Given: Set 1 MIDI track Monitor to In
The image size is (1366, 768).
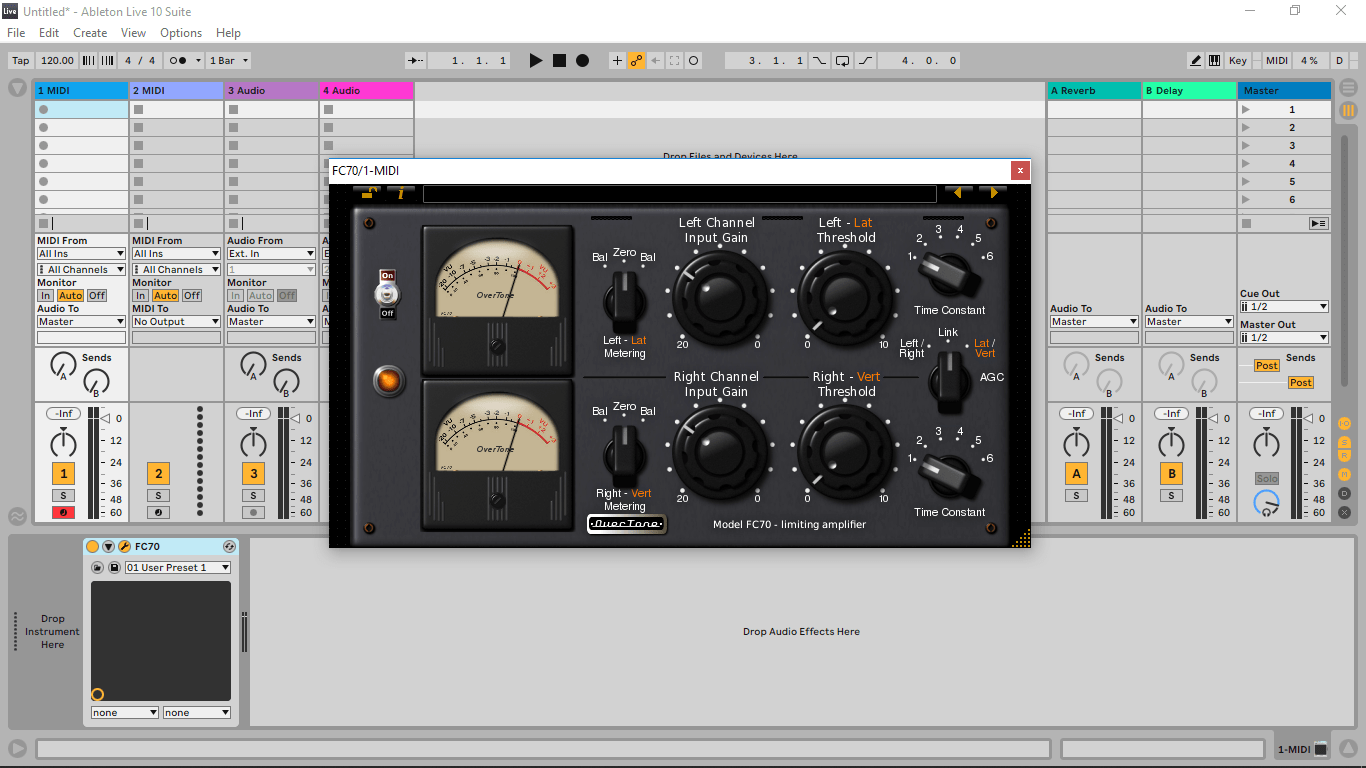Looking at the screenshot, I should 45,296.
